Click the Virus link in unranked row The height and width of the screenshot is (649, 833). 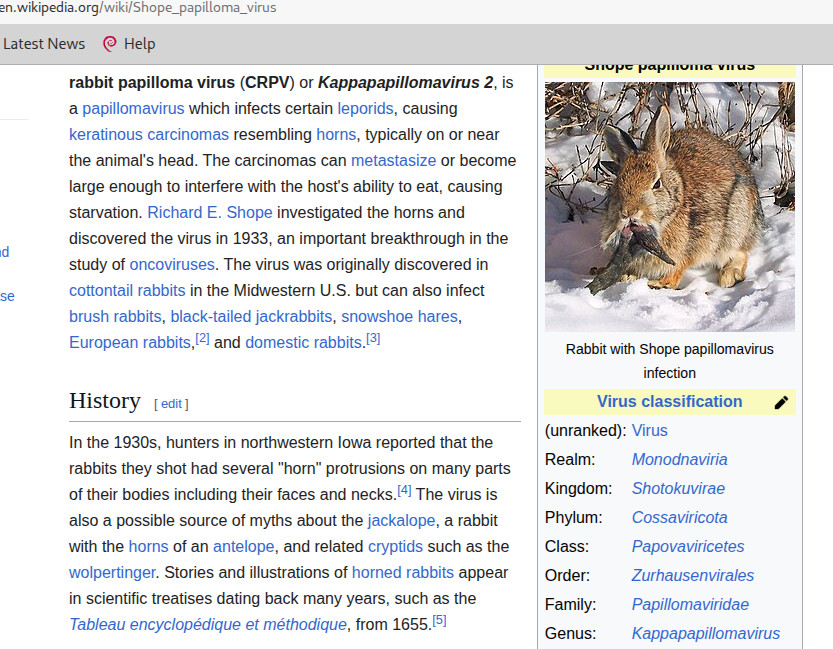(649, 431)
